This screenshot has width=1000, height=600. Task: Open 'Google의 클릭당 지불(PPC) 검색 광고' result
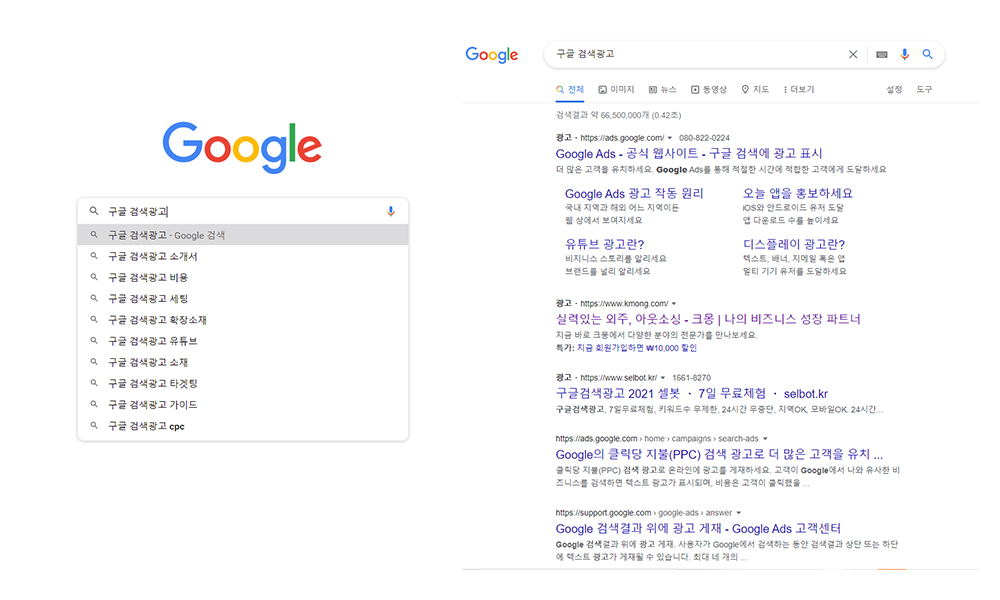tap(719, 455)
